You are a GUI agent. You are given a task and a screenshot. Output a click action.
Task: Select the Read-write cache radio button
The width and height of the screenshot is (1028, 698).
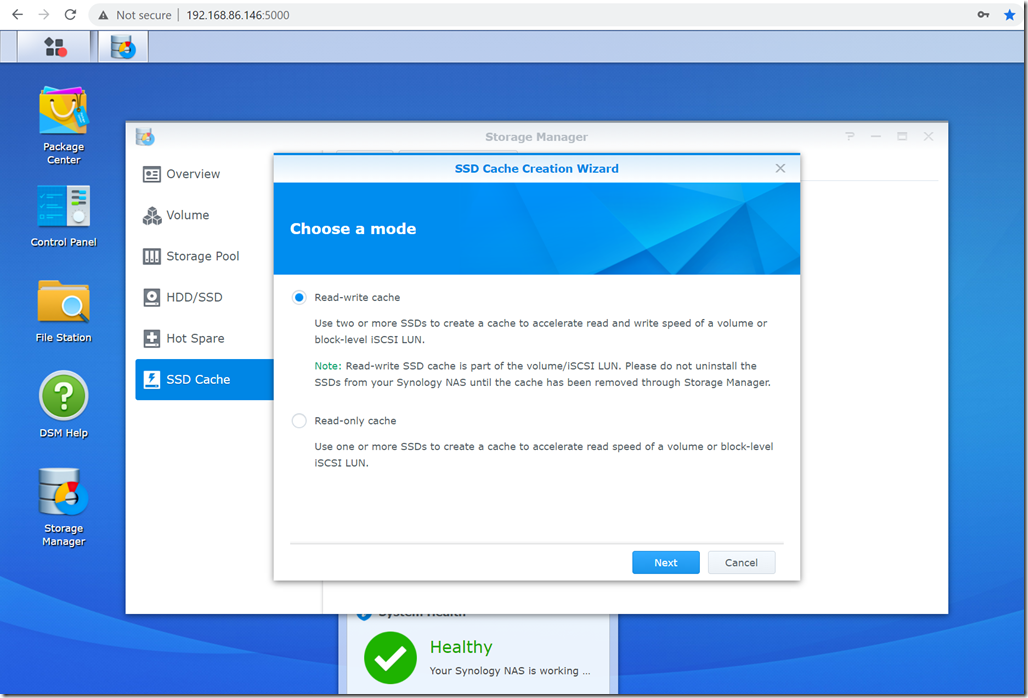[299, 298]
